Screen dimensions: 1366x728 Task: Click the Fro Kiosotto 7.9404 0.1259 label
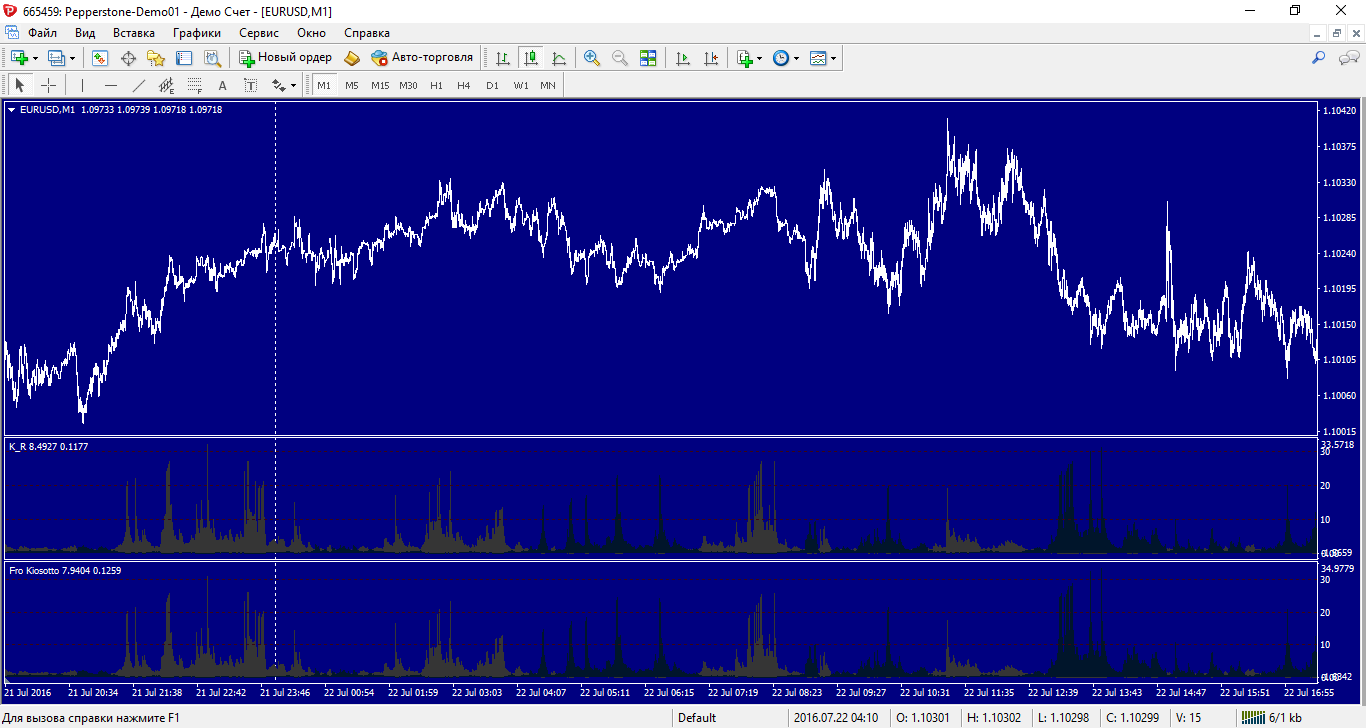[65, 571]
